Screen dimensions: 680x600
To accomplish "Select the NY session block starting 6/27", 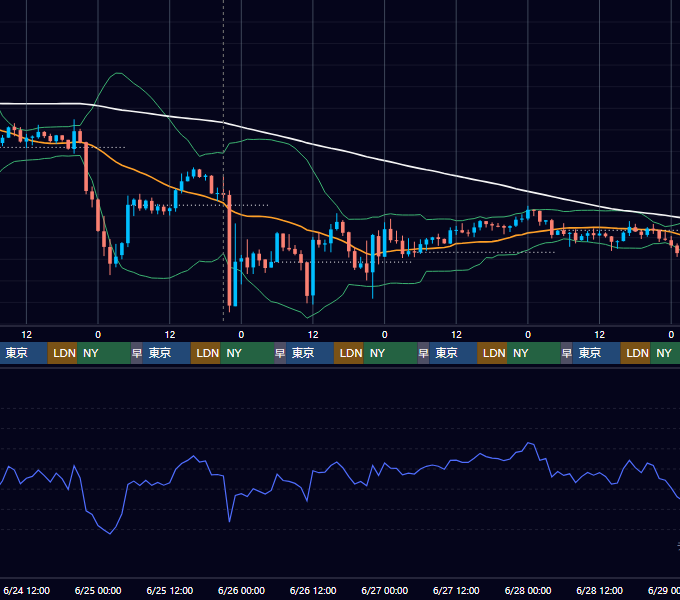I will click(x=533, y=353).
